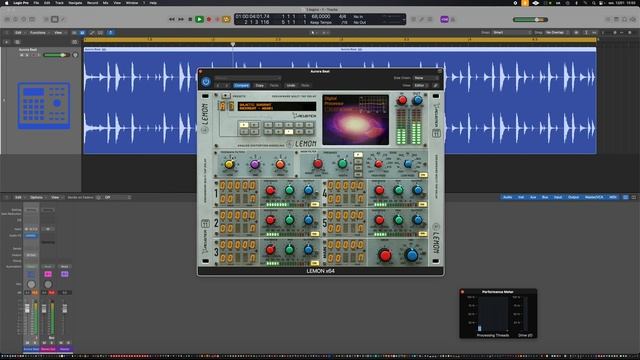Open the Logic Pro application menu
Image resolution: width=640 pixels, height=360 pixels.
point(21,3)
